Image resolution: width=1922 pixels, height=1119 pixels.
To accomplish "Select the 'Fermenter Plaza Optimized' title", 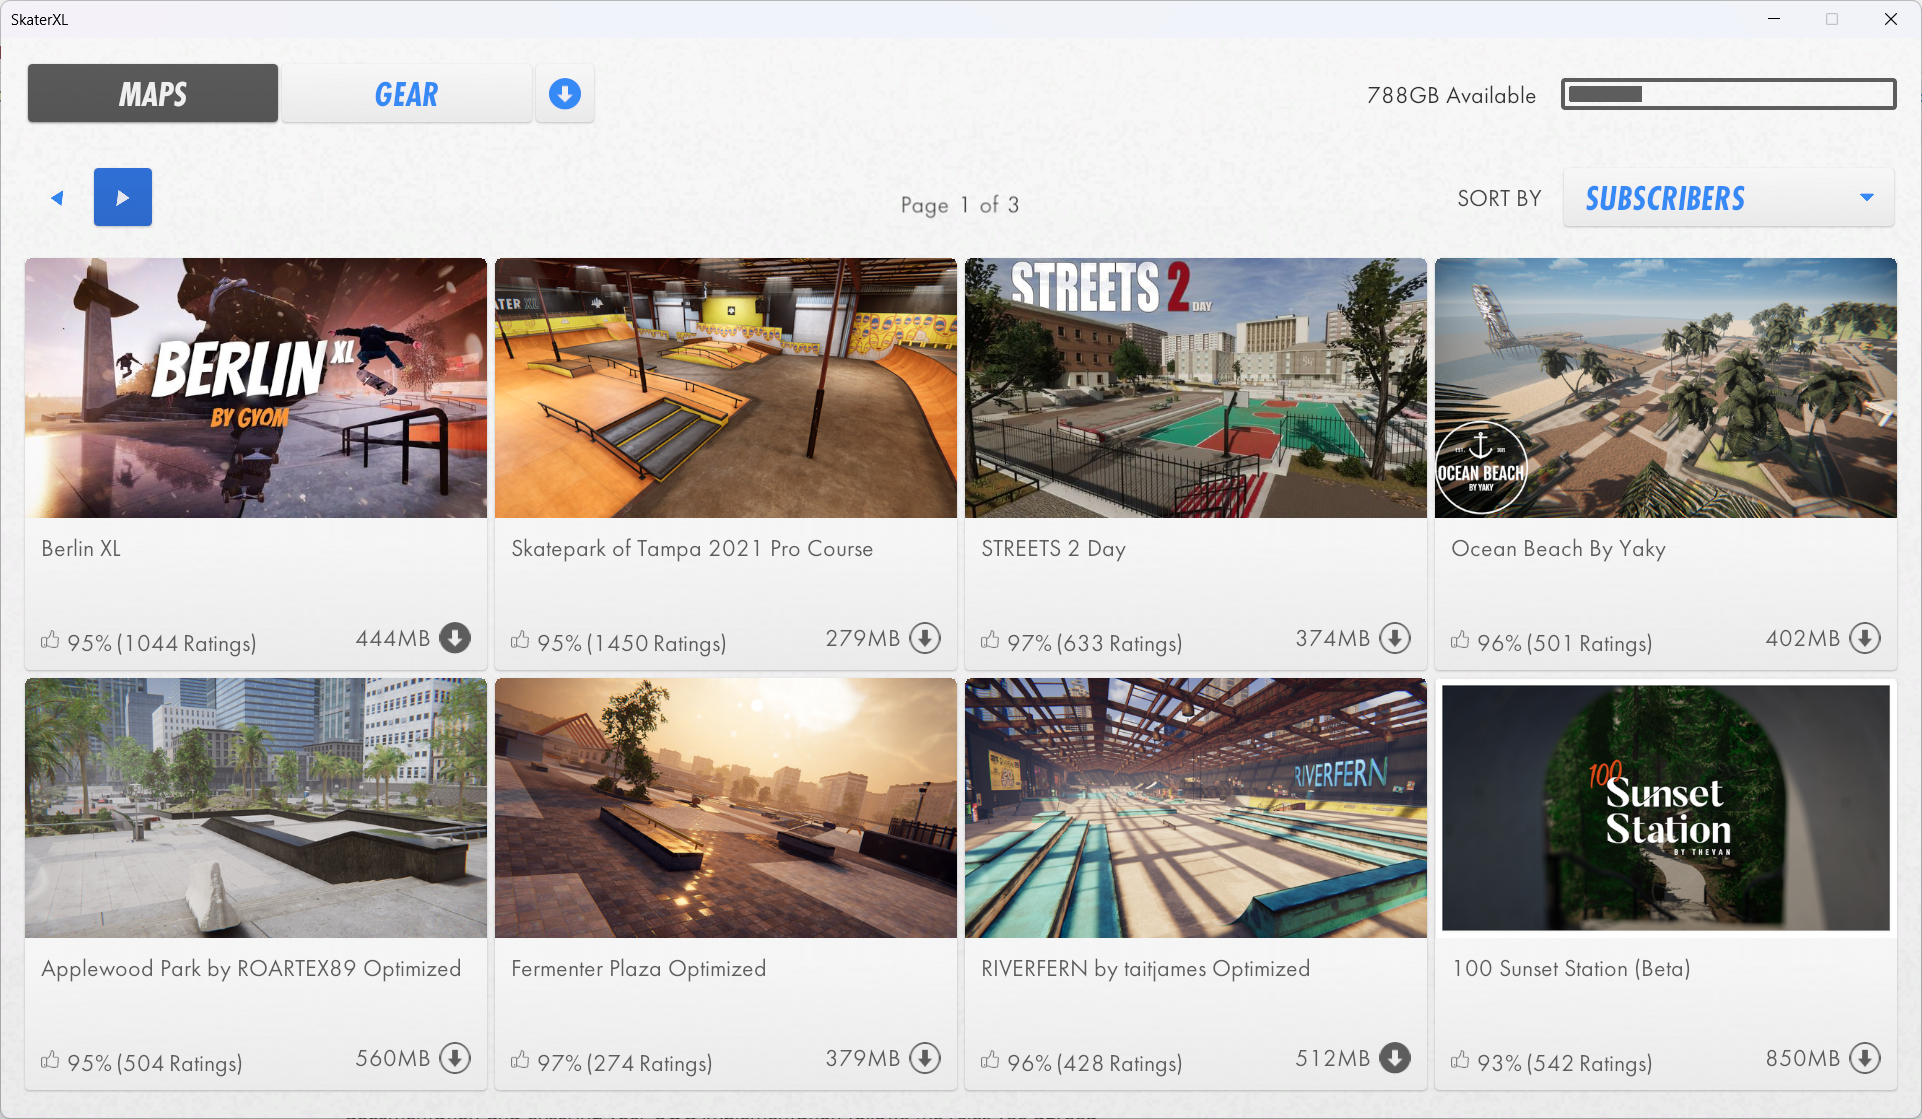I will coord(638,969).
